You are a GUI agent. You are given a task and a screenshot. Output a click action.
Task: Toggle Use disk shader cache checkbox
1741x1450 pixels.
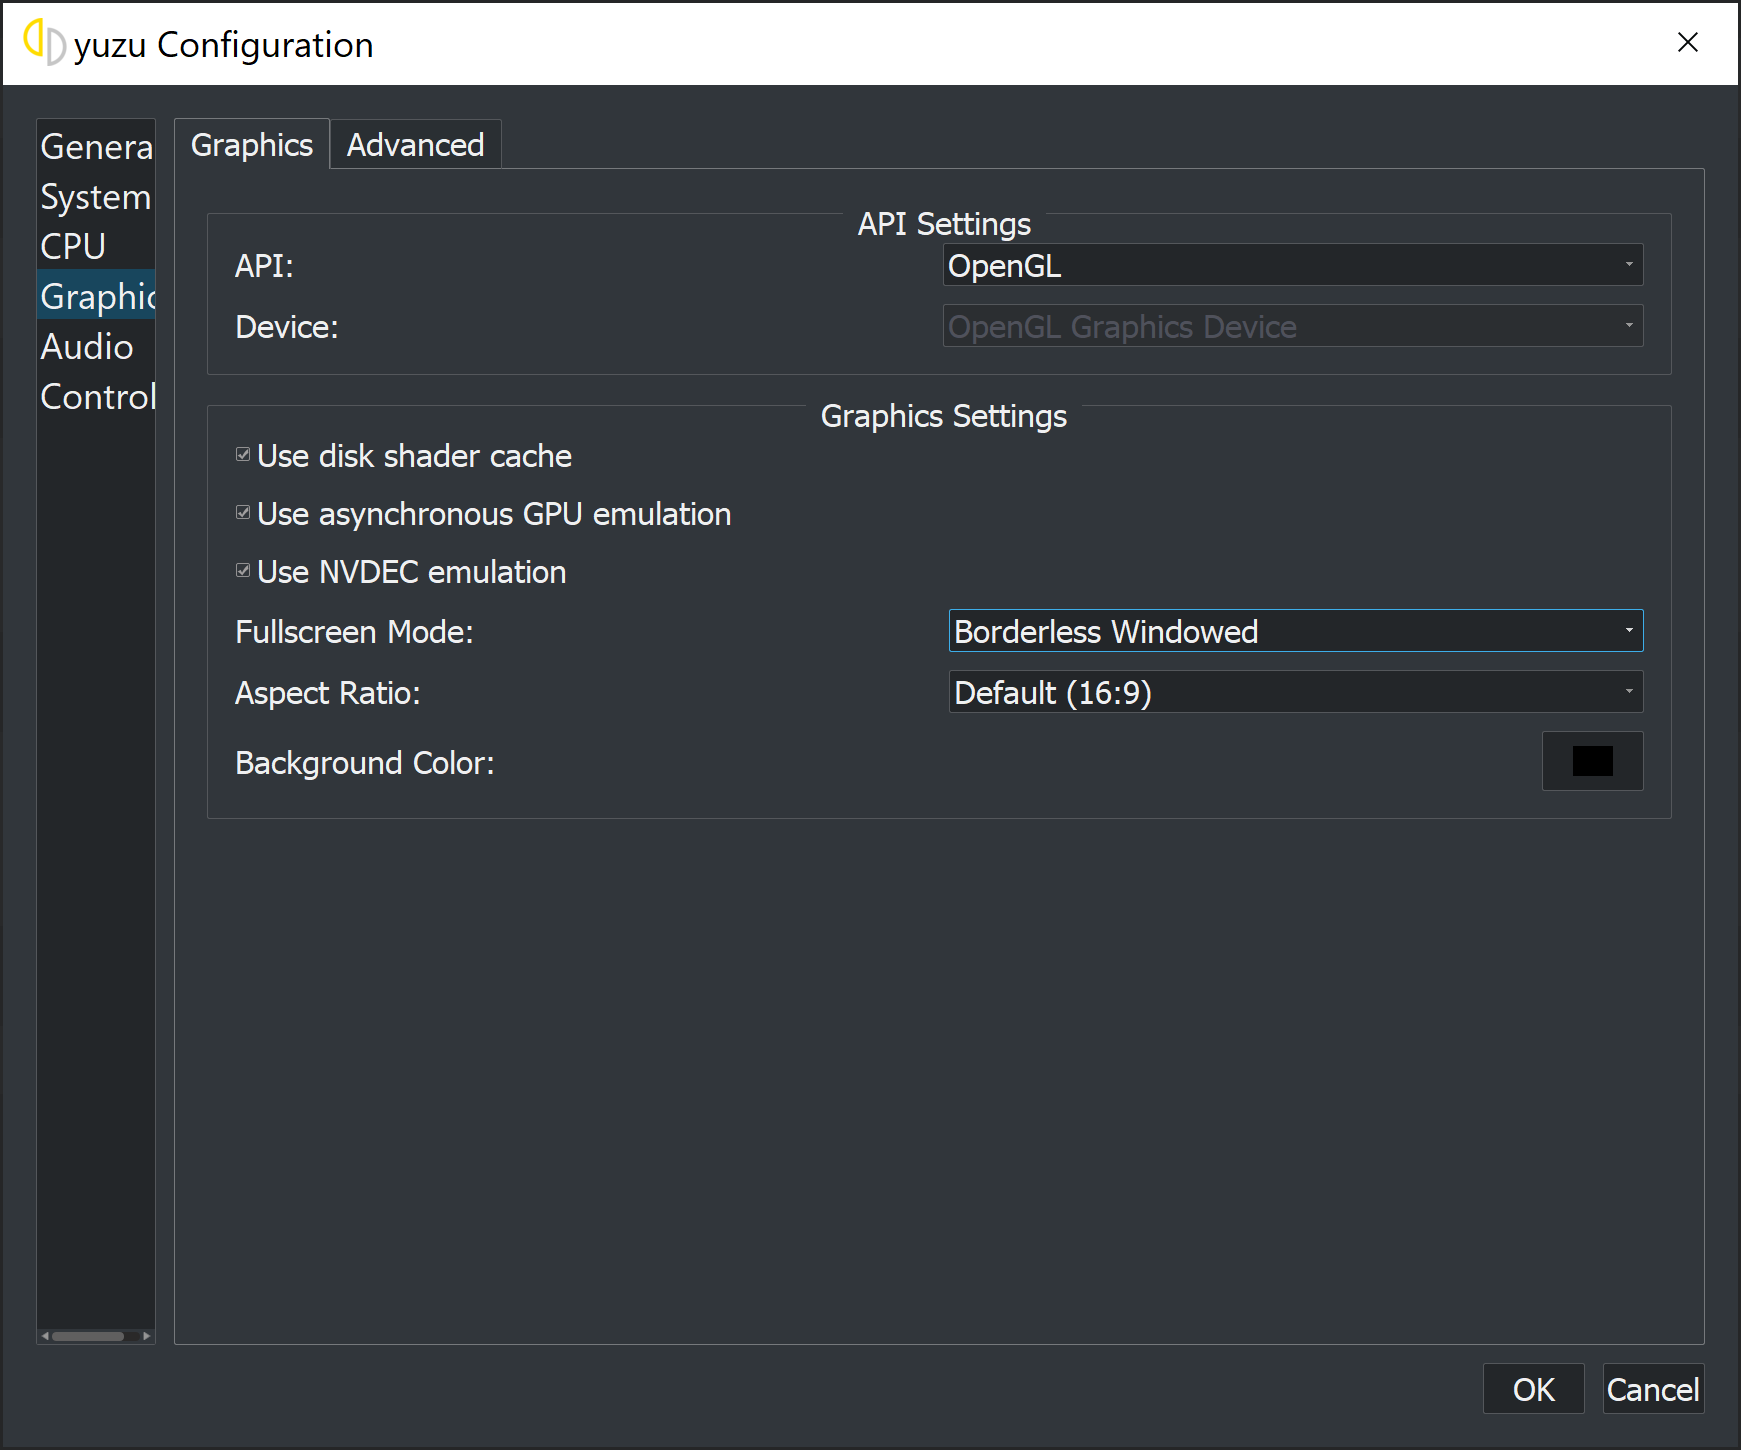click(x=243, y=454)
